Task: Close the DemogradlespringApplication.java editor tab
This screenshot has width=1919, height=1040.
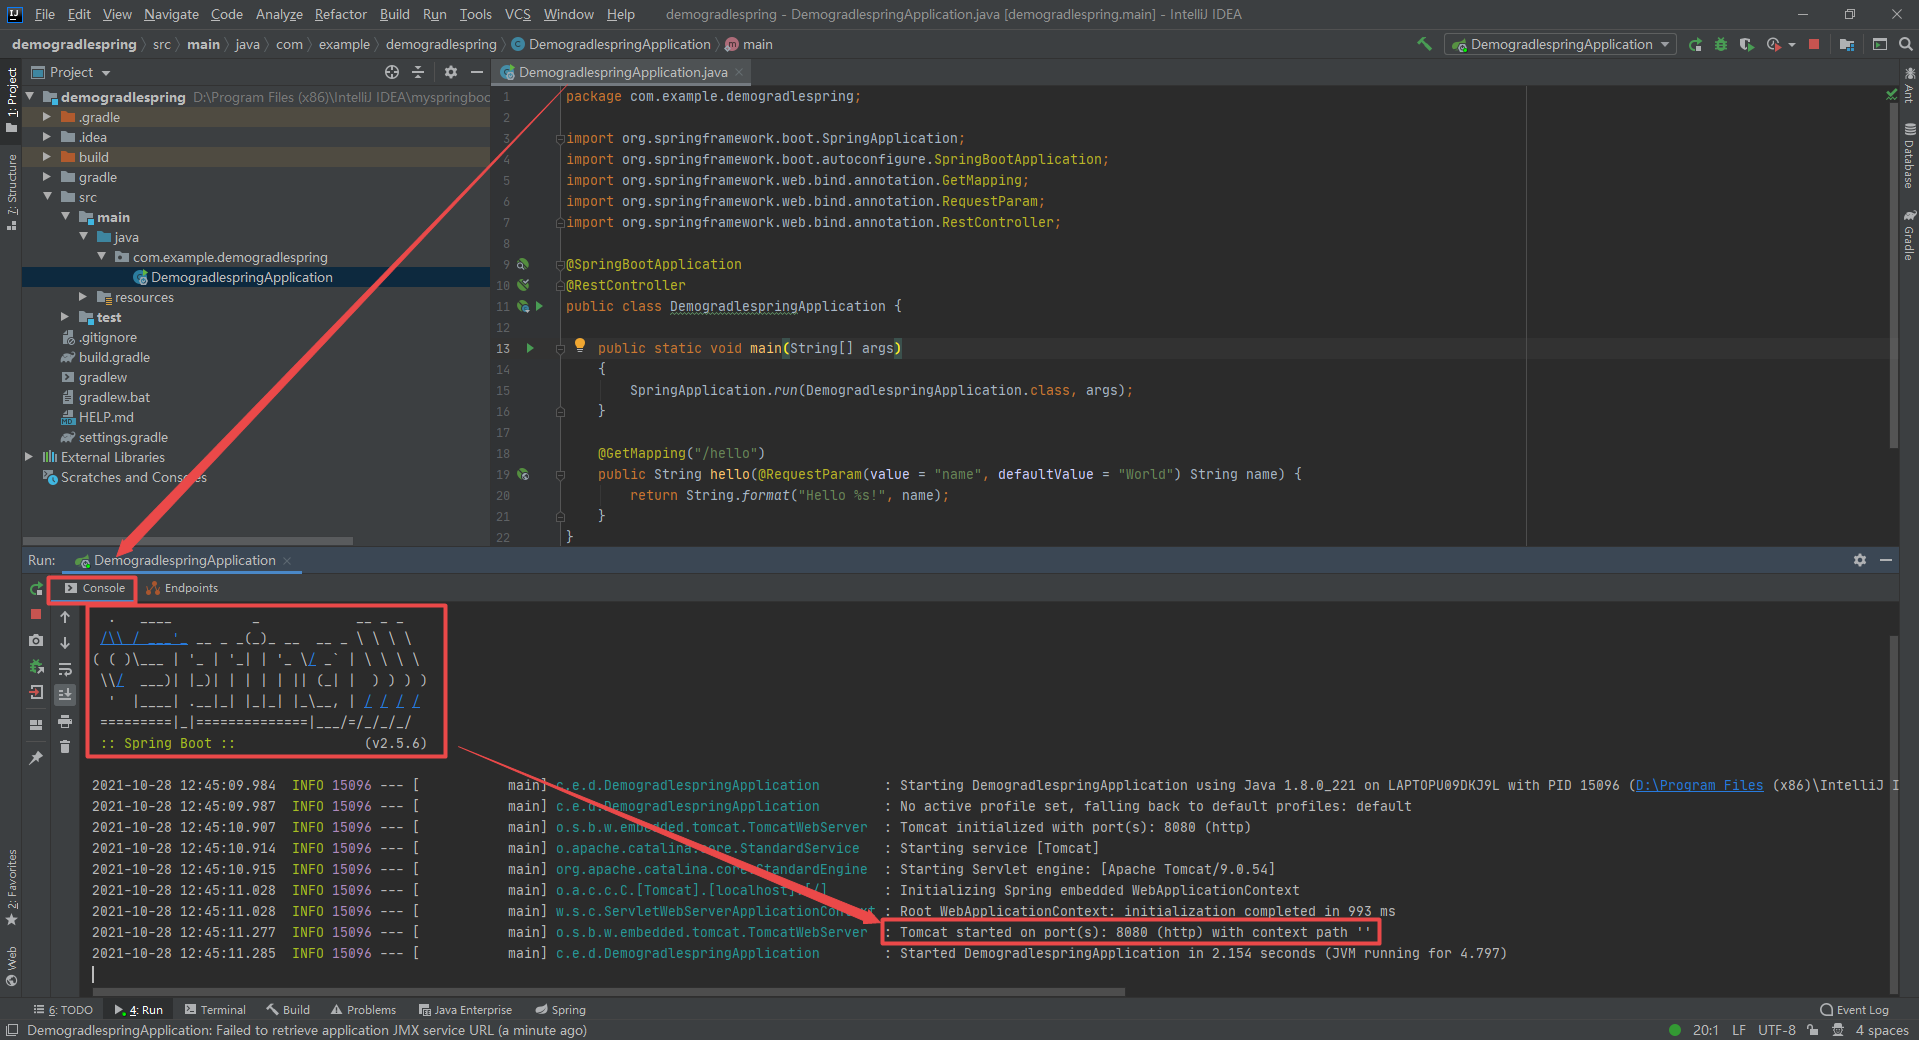Action: [x=739, y=72]
